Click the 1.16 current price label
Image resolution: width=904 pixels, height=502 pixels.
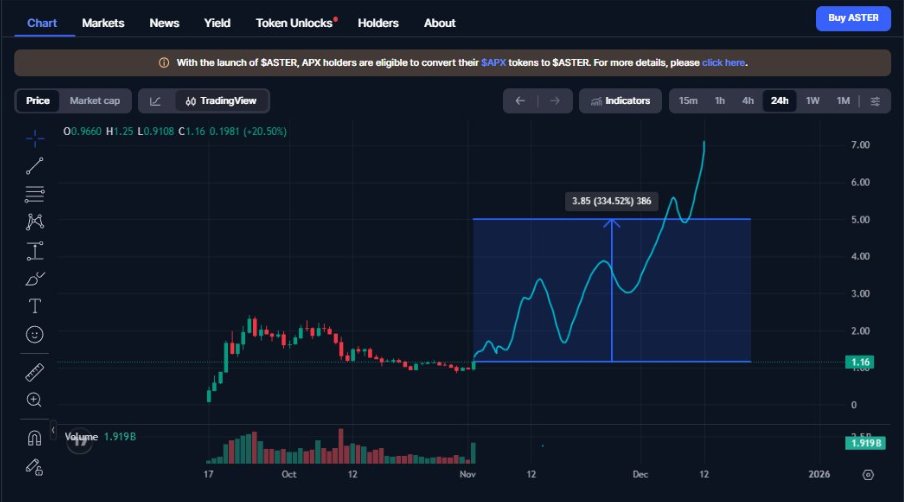[860, 362]
